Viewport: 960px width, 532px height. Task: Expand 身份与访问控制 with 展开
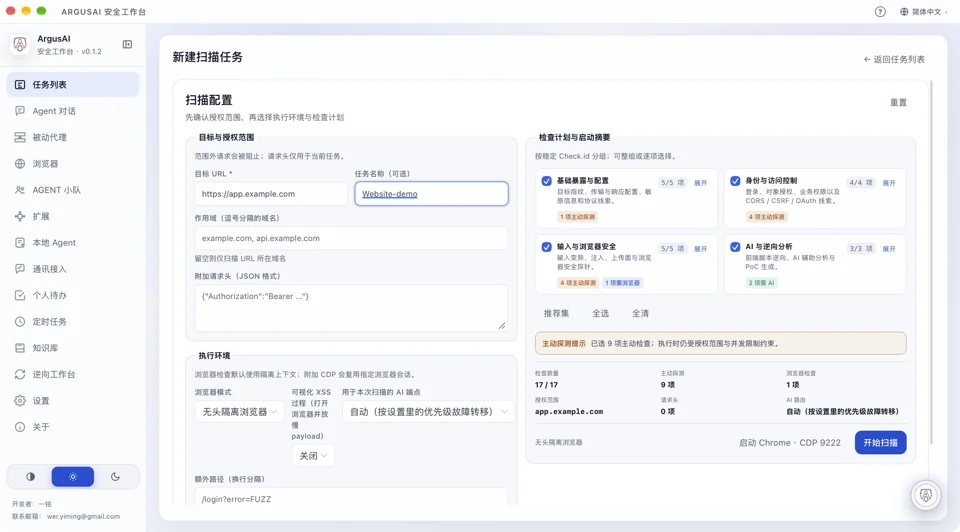pos(889,182)
